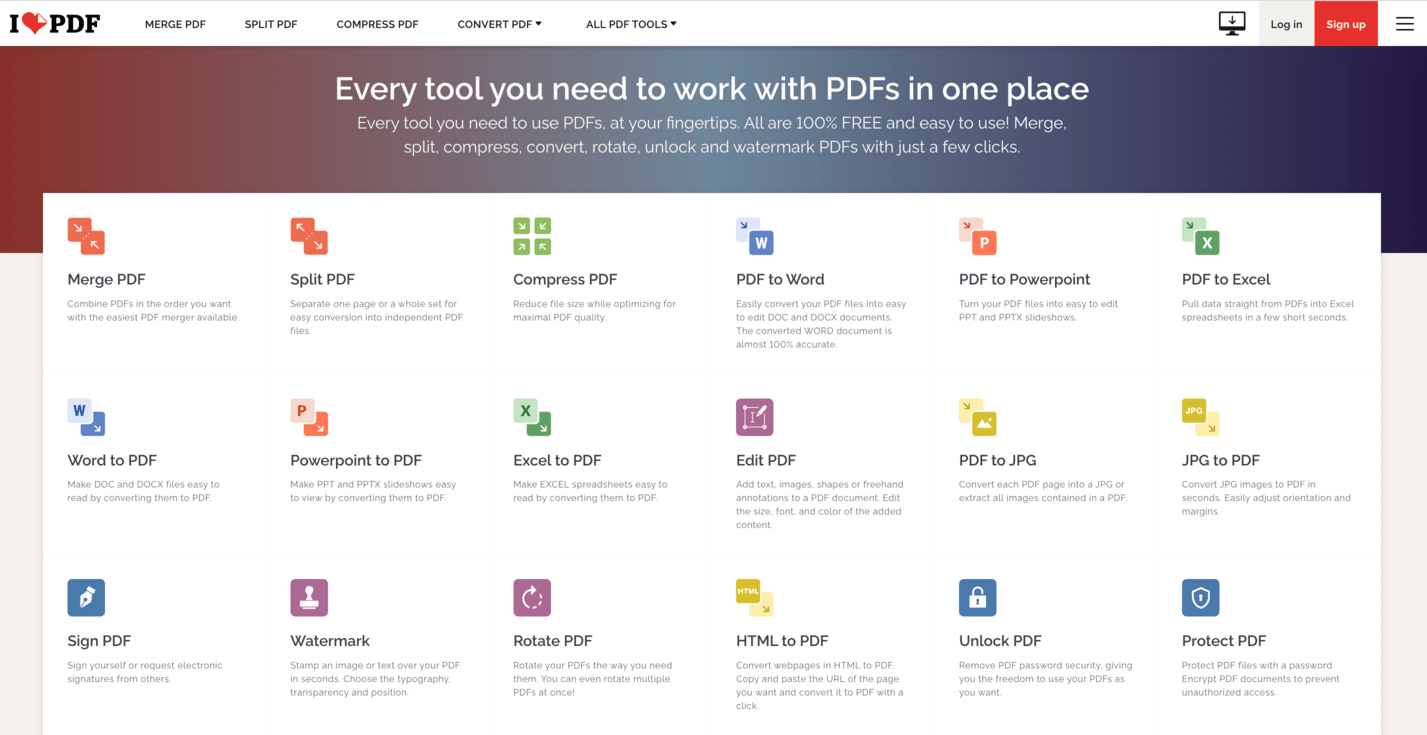Click the PDF to Excel icon
Screen dimensions: 1427x735
(1201, 236)
